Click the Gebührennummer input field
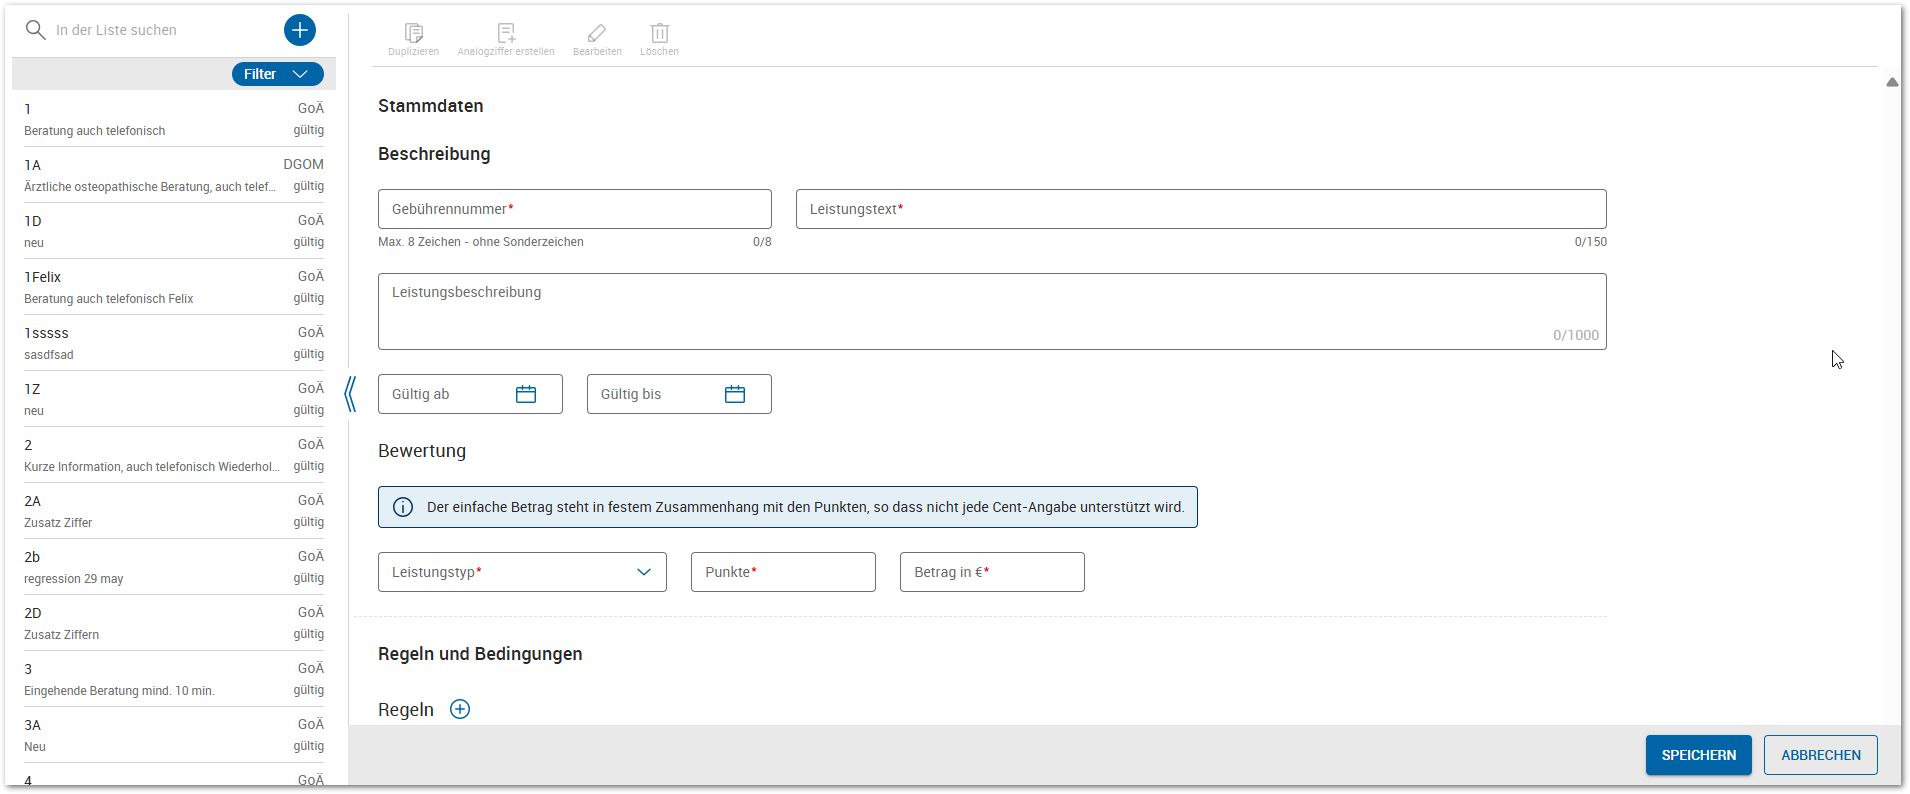This screenshot has width=1910, height=794. (574, 209)
